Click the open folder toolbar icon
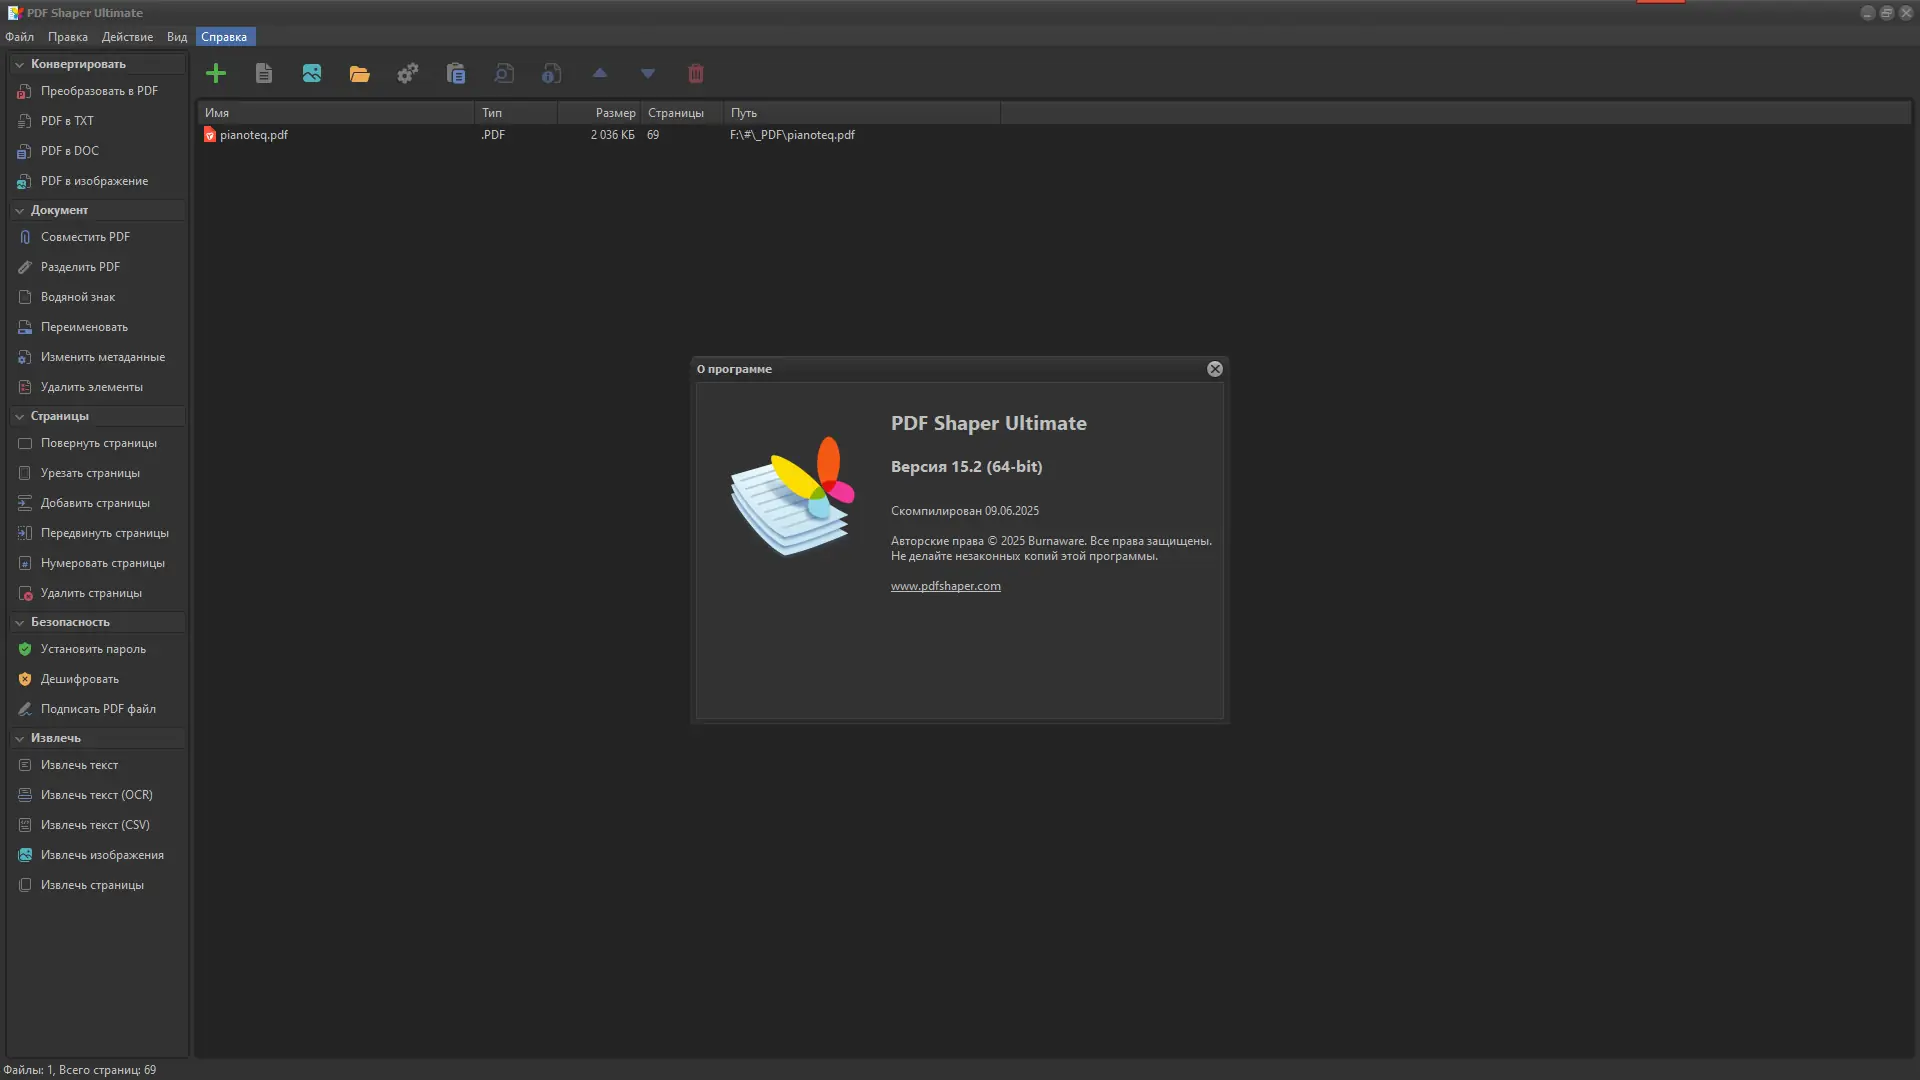This screenshot has width=1920, height=1080. click(x=359, y=73)
